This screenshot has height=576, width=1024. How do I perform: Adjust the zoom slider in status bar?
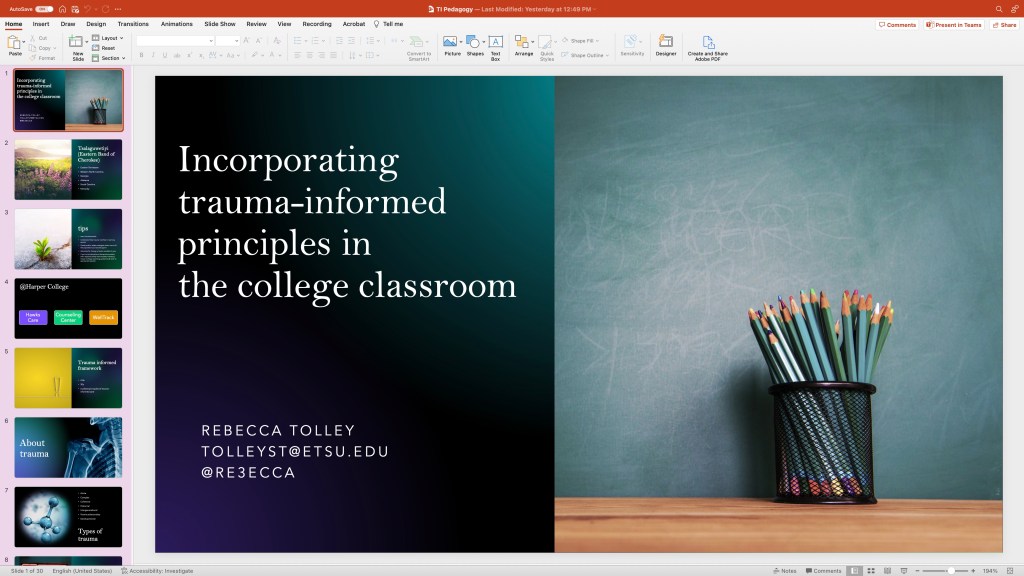[949, 571]
